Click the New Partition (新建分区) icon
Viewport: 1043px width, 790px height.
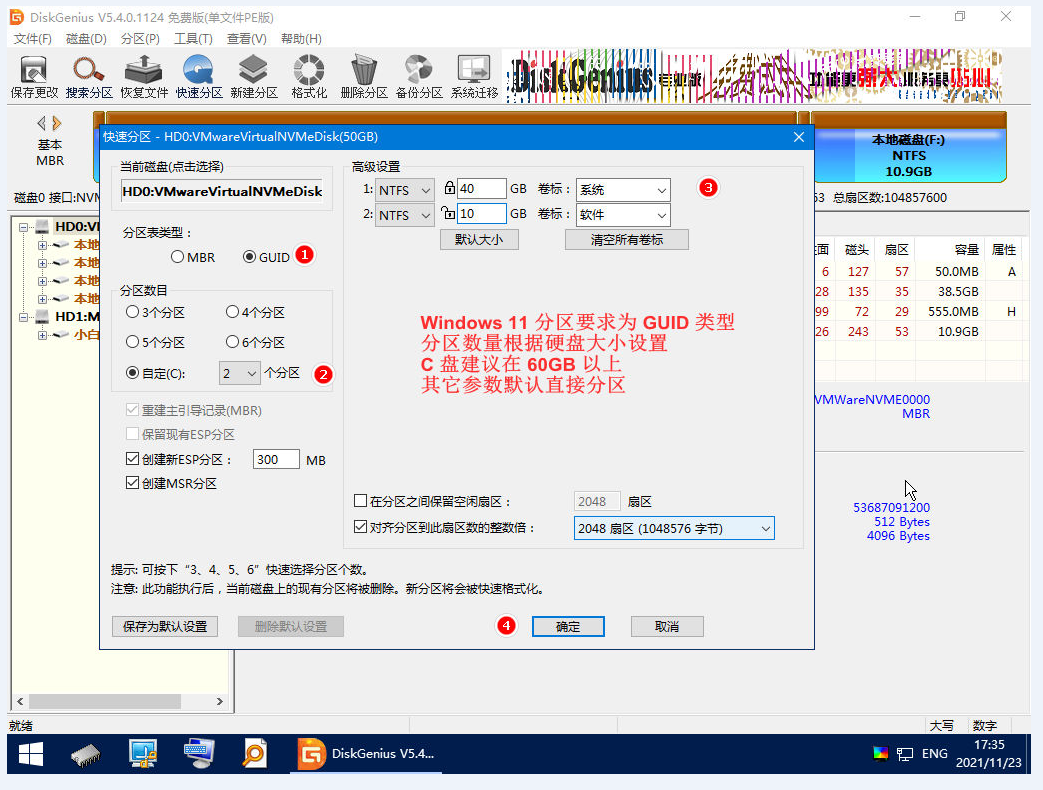coord(253,76)
